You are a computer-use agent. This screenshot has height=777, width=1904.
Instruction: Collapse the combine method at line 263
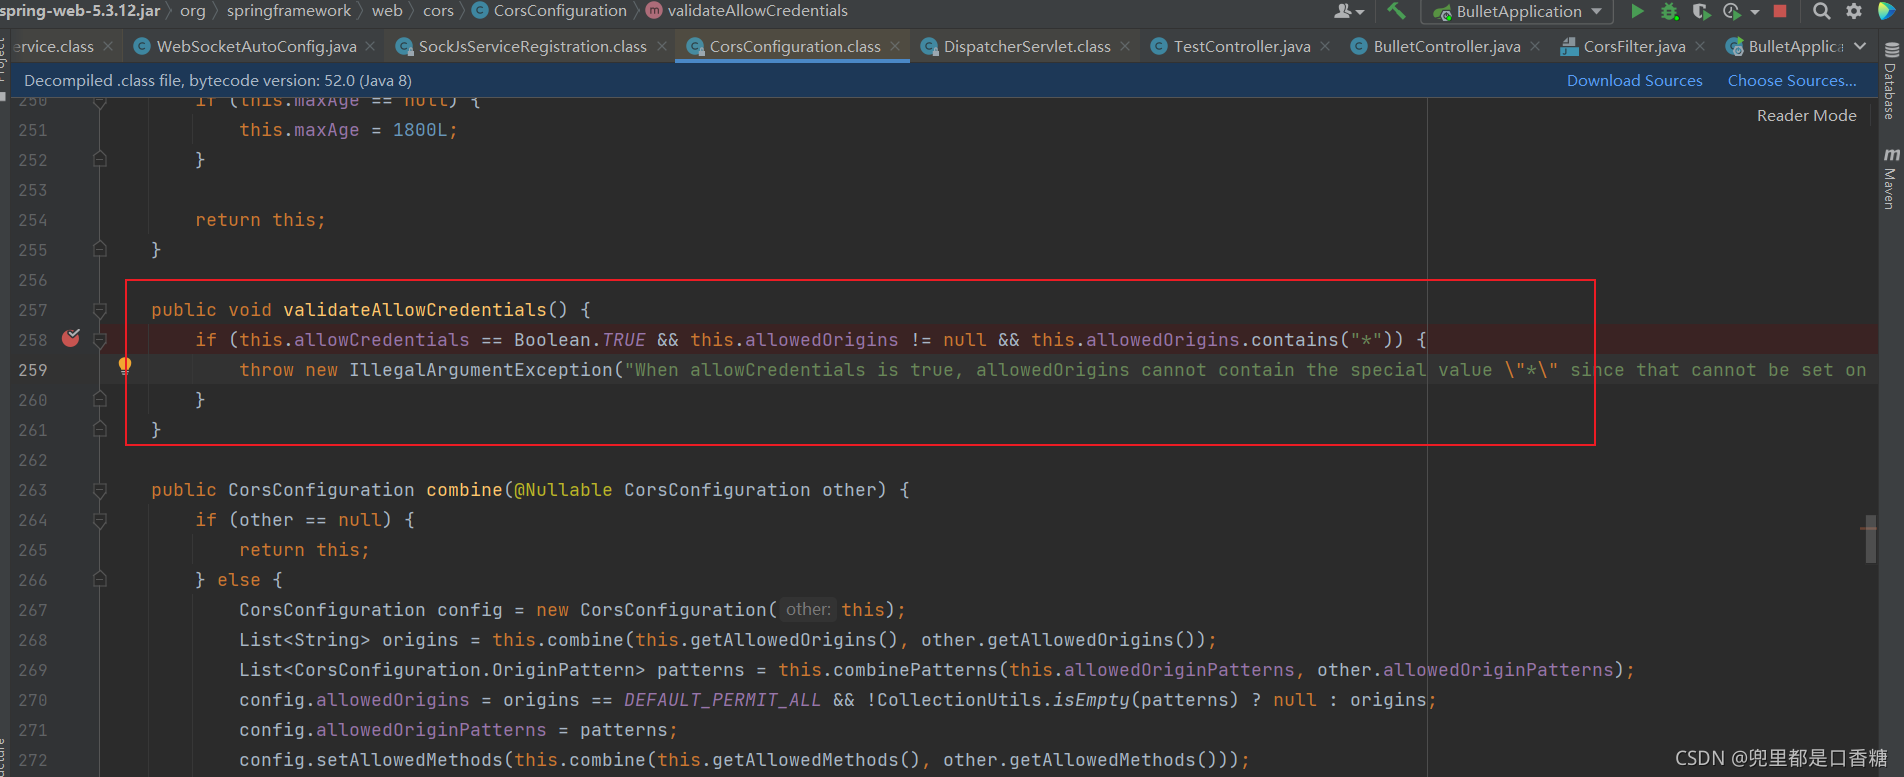100,490
